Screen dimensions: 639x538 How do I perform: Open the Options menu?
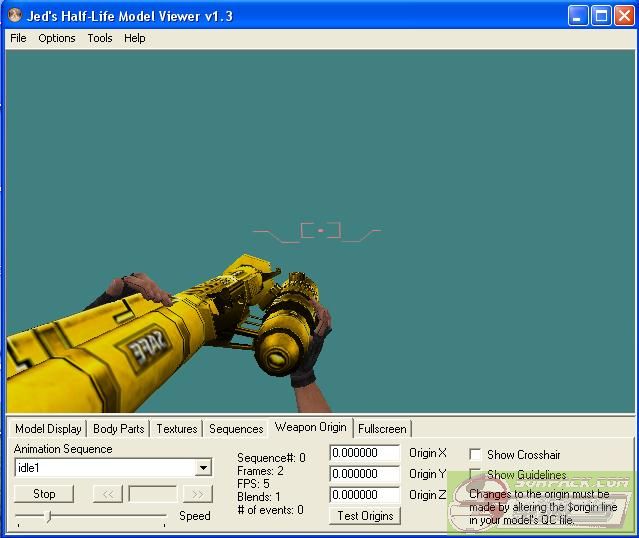[57, 38]
